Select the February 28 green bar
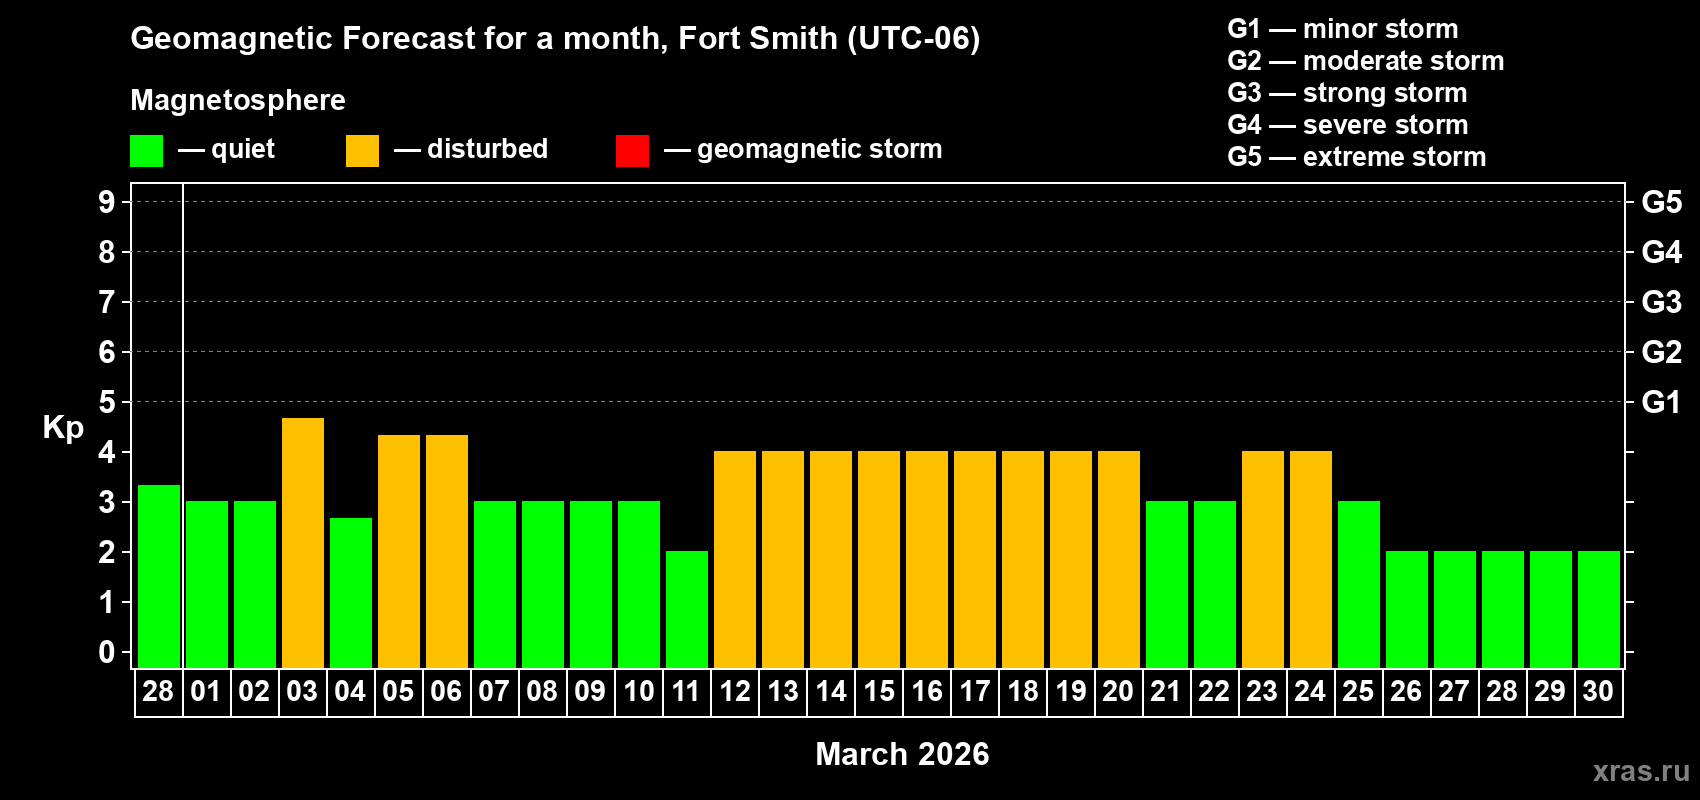Screen dimensions: 1700x800 [159, 576]
